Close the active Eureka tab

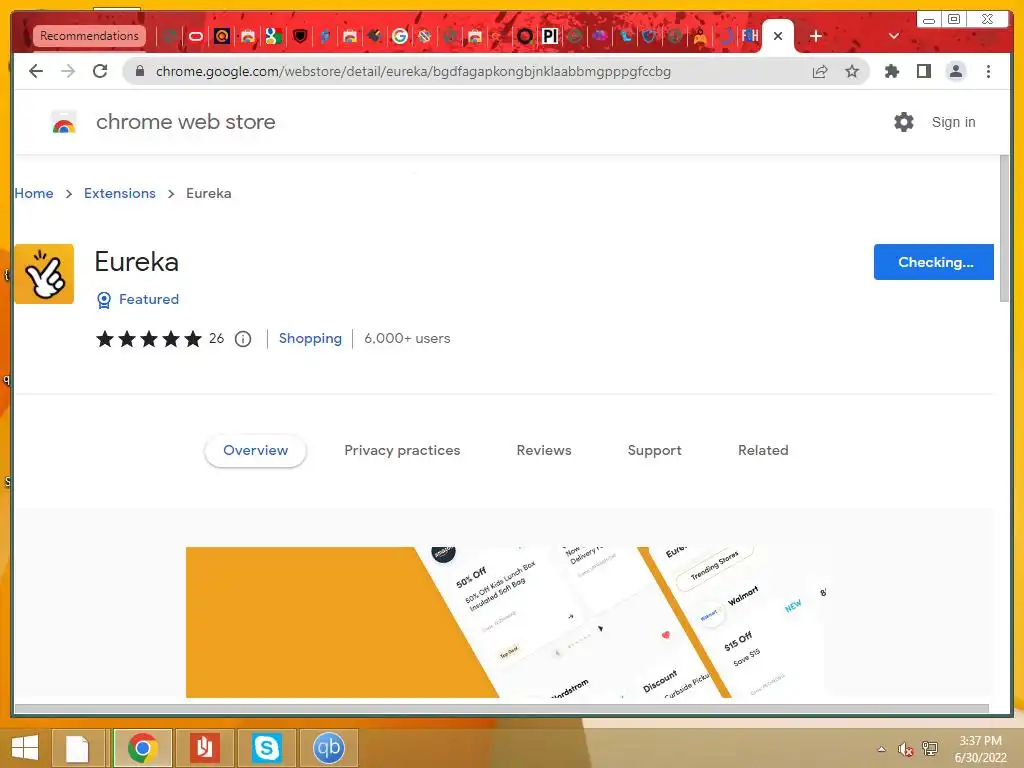778,36
